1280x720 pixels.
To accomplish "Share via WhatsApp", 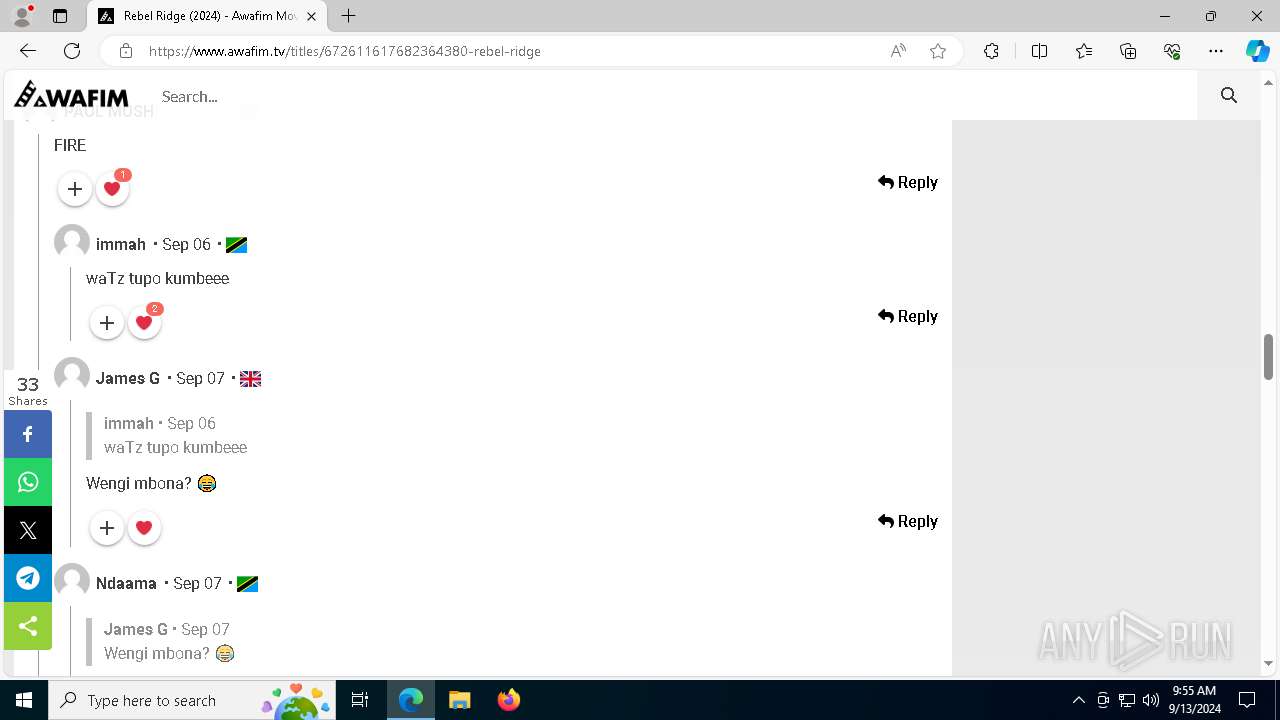I will coord(28,482).
